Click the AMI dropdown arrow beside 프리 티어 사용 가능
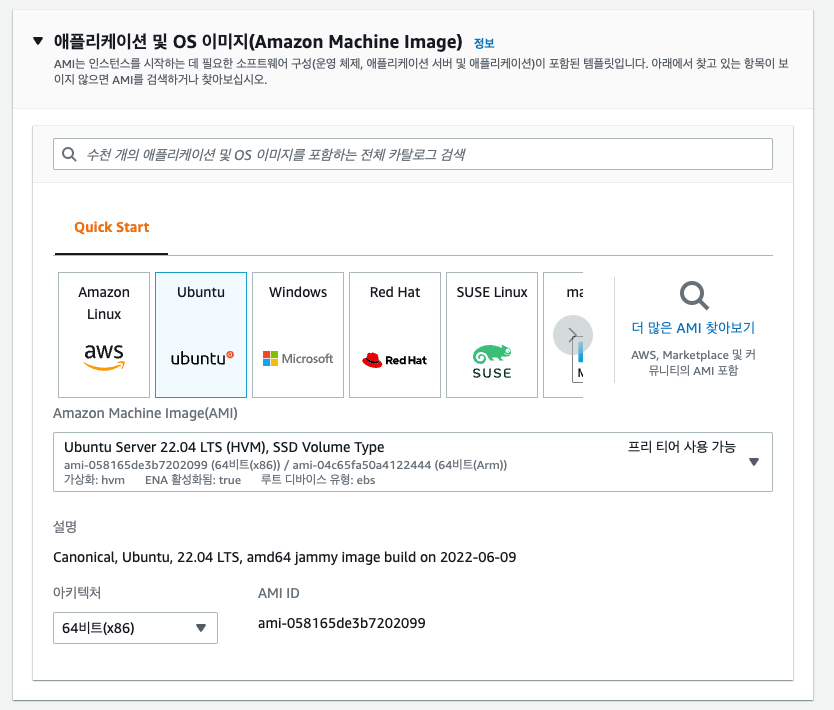 754,462
